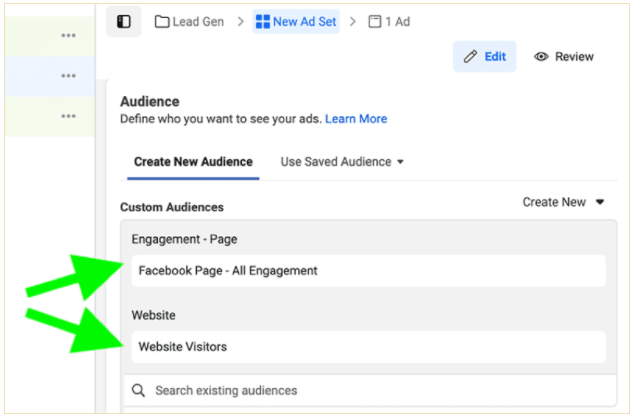Click the Engagement - Page group label
Screen dimensions: 636x419
tap(185, 239)
